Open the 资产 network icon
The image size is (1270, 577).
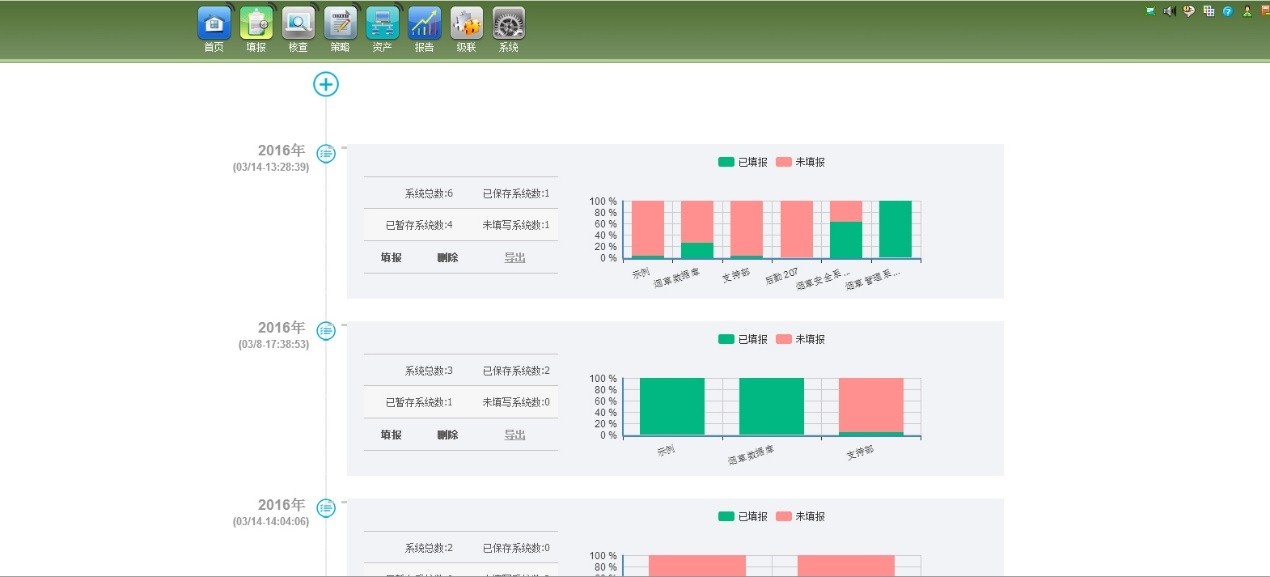(382, 24)
